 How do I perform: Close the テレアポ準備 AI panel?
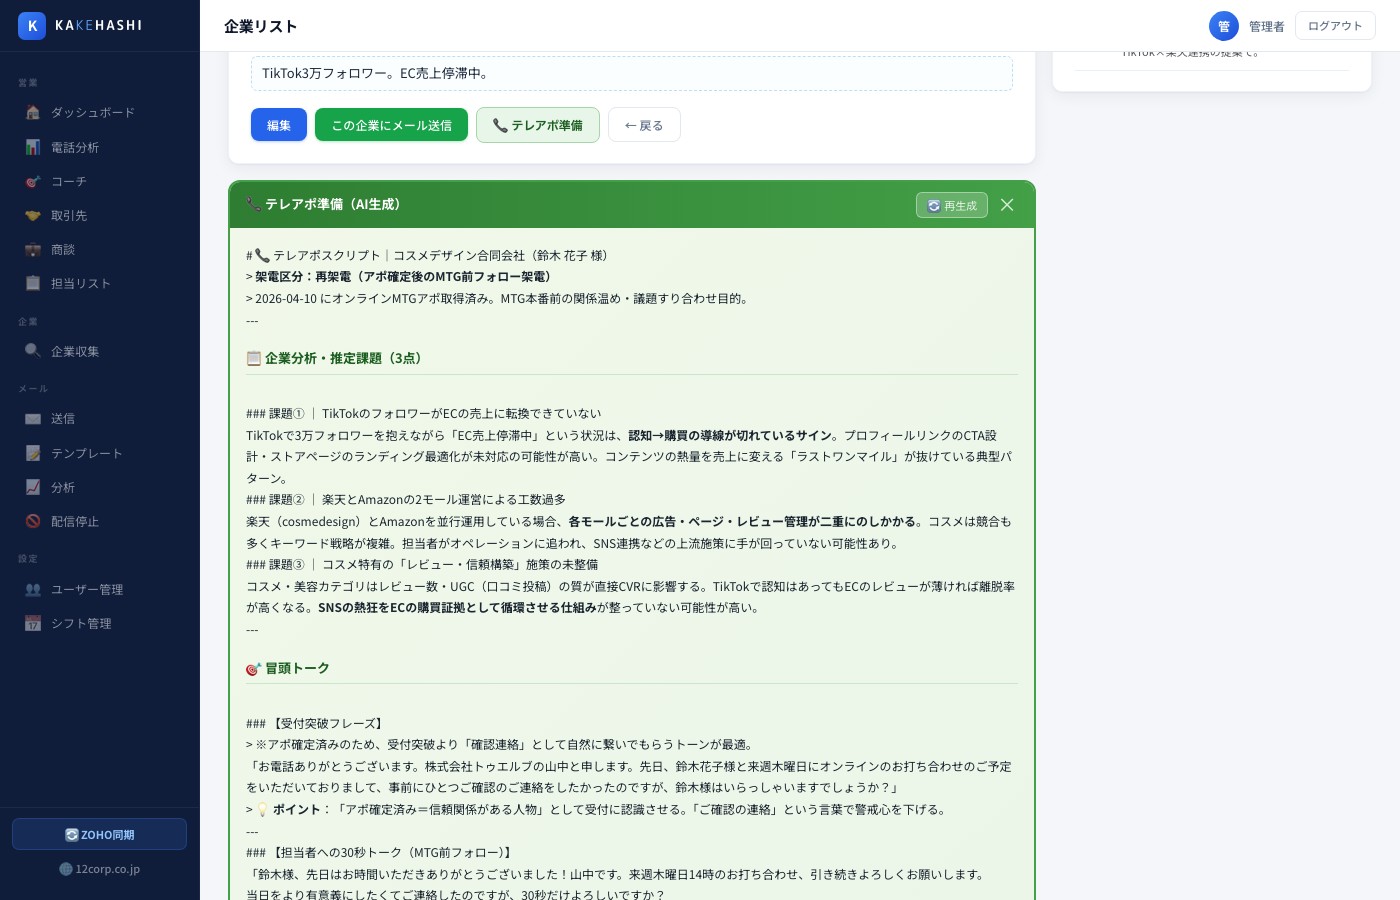1007,205
